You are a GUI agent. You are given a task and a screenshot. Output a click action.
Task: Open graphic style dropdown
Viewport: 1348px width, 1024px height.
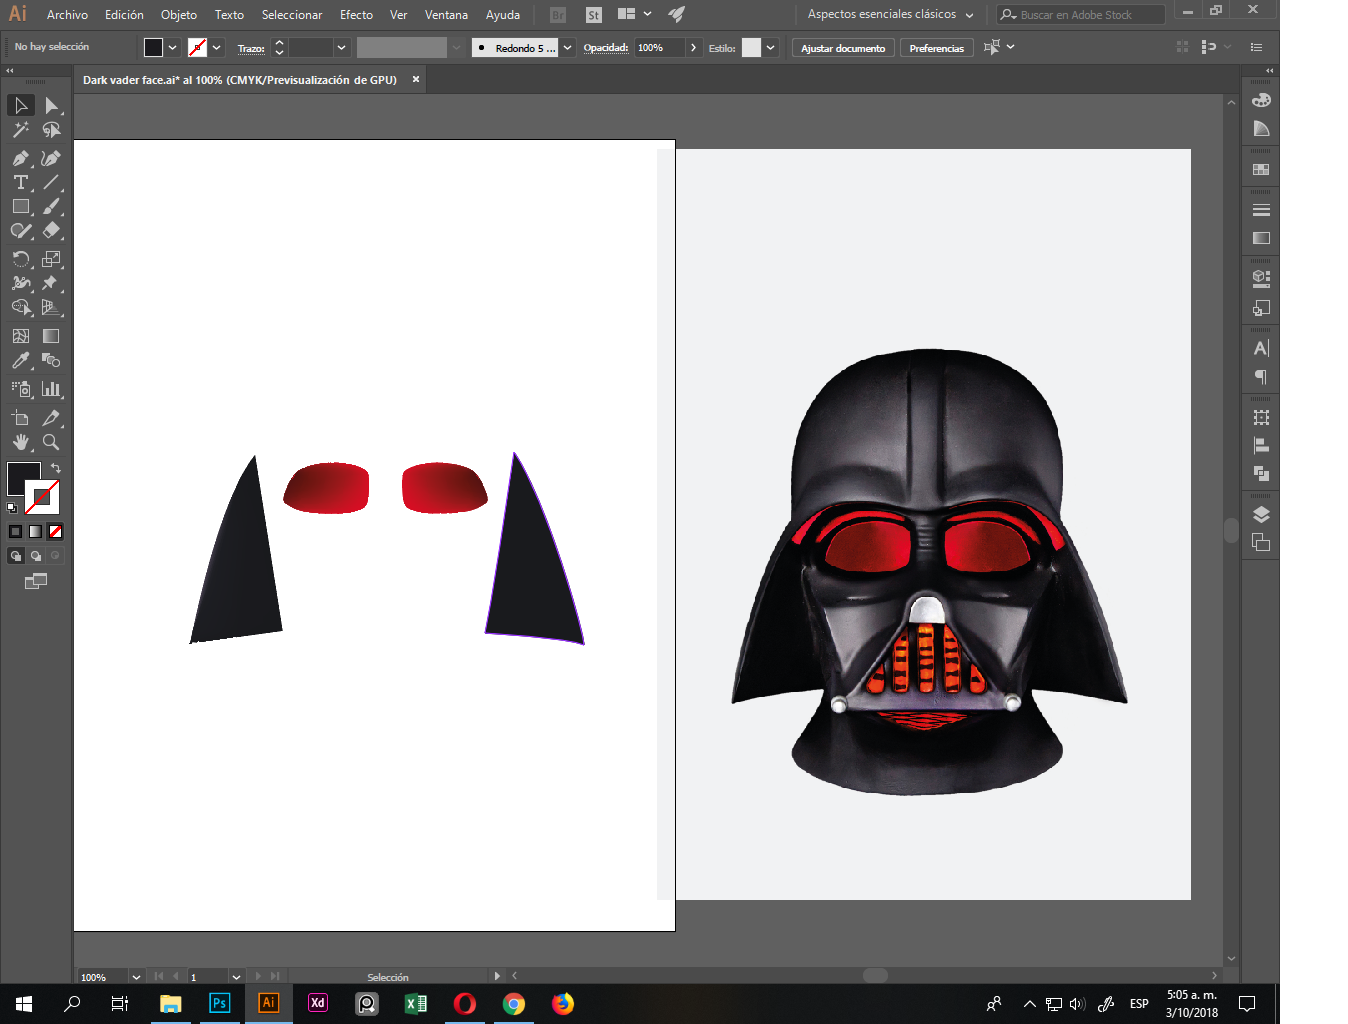pyautogui.click(x=771, y=48)
